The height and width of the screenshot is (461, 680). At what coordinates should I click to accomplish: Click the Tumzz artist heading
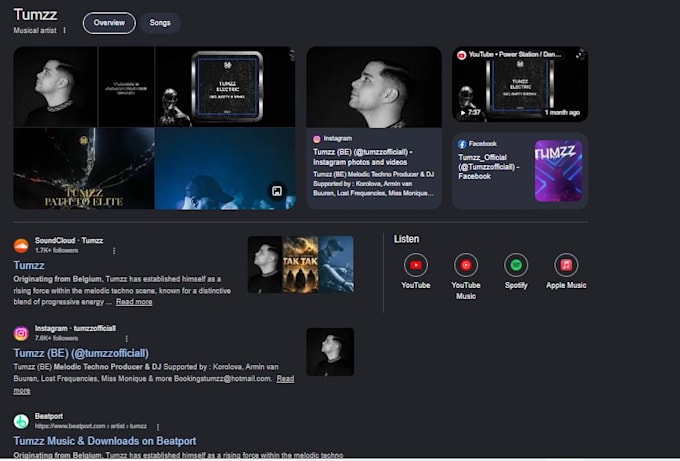36,15
